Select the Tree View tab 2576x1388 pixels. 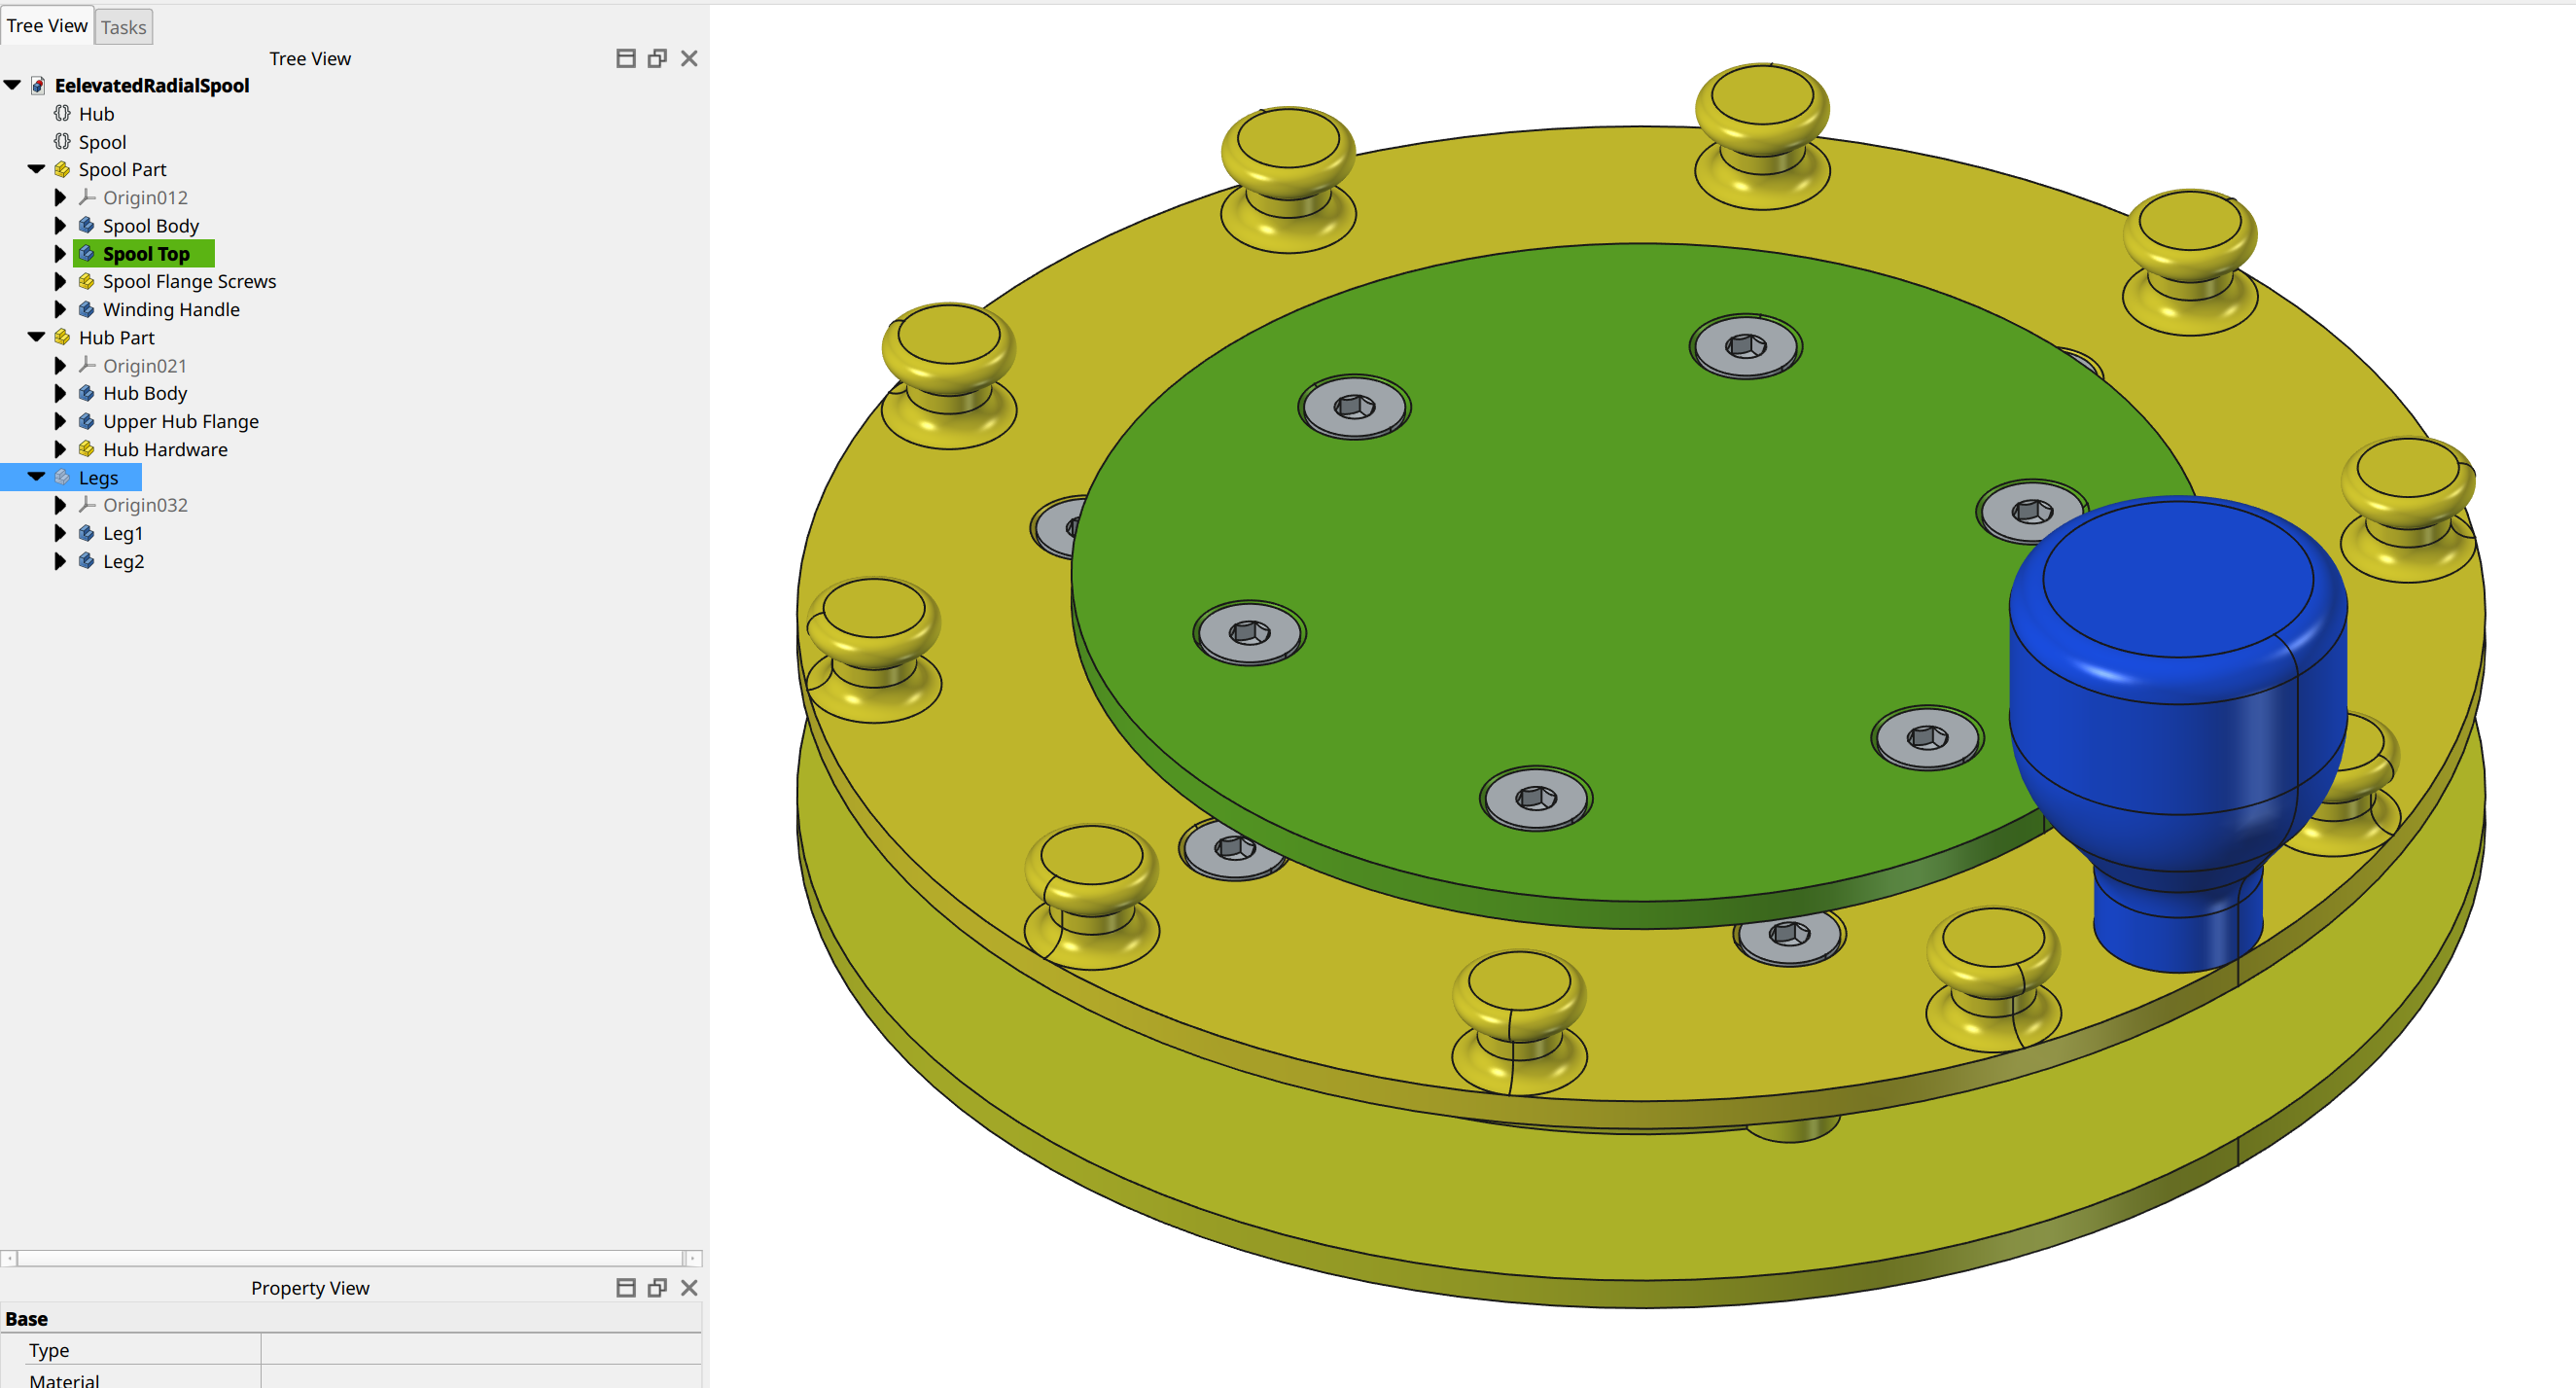tap(47, 26)
